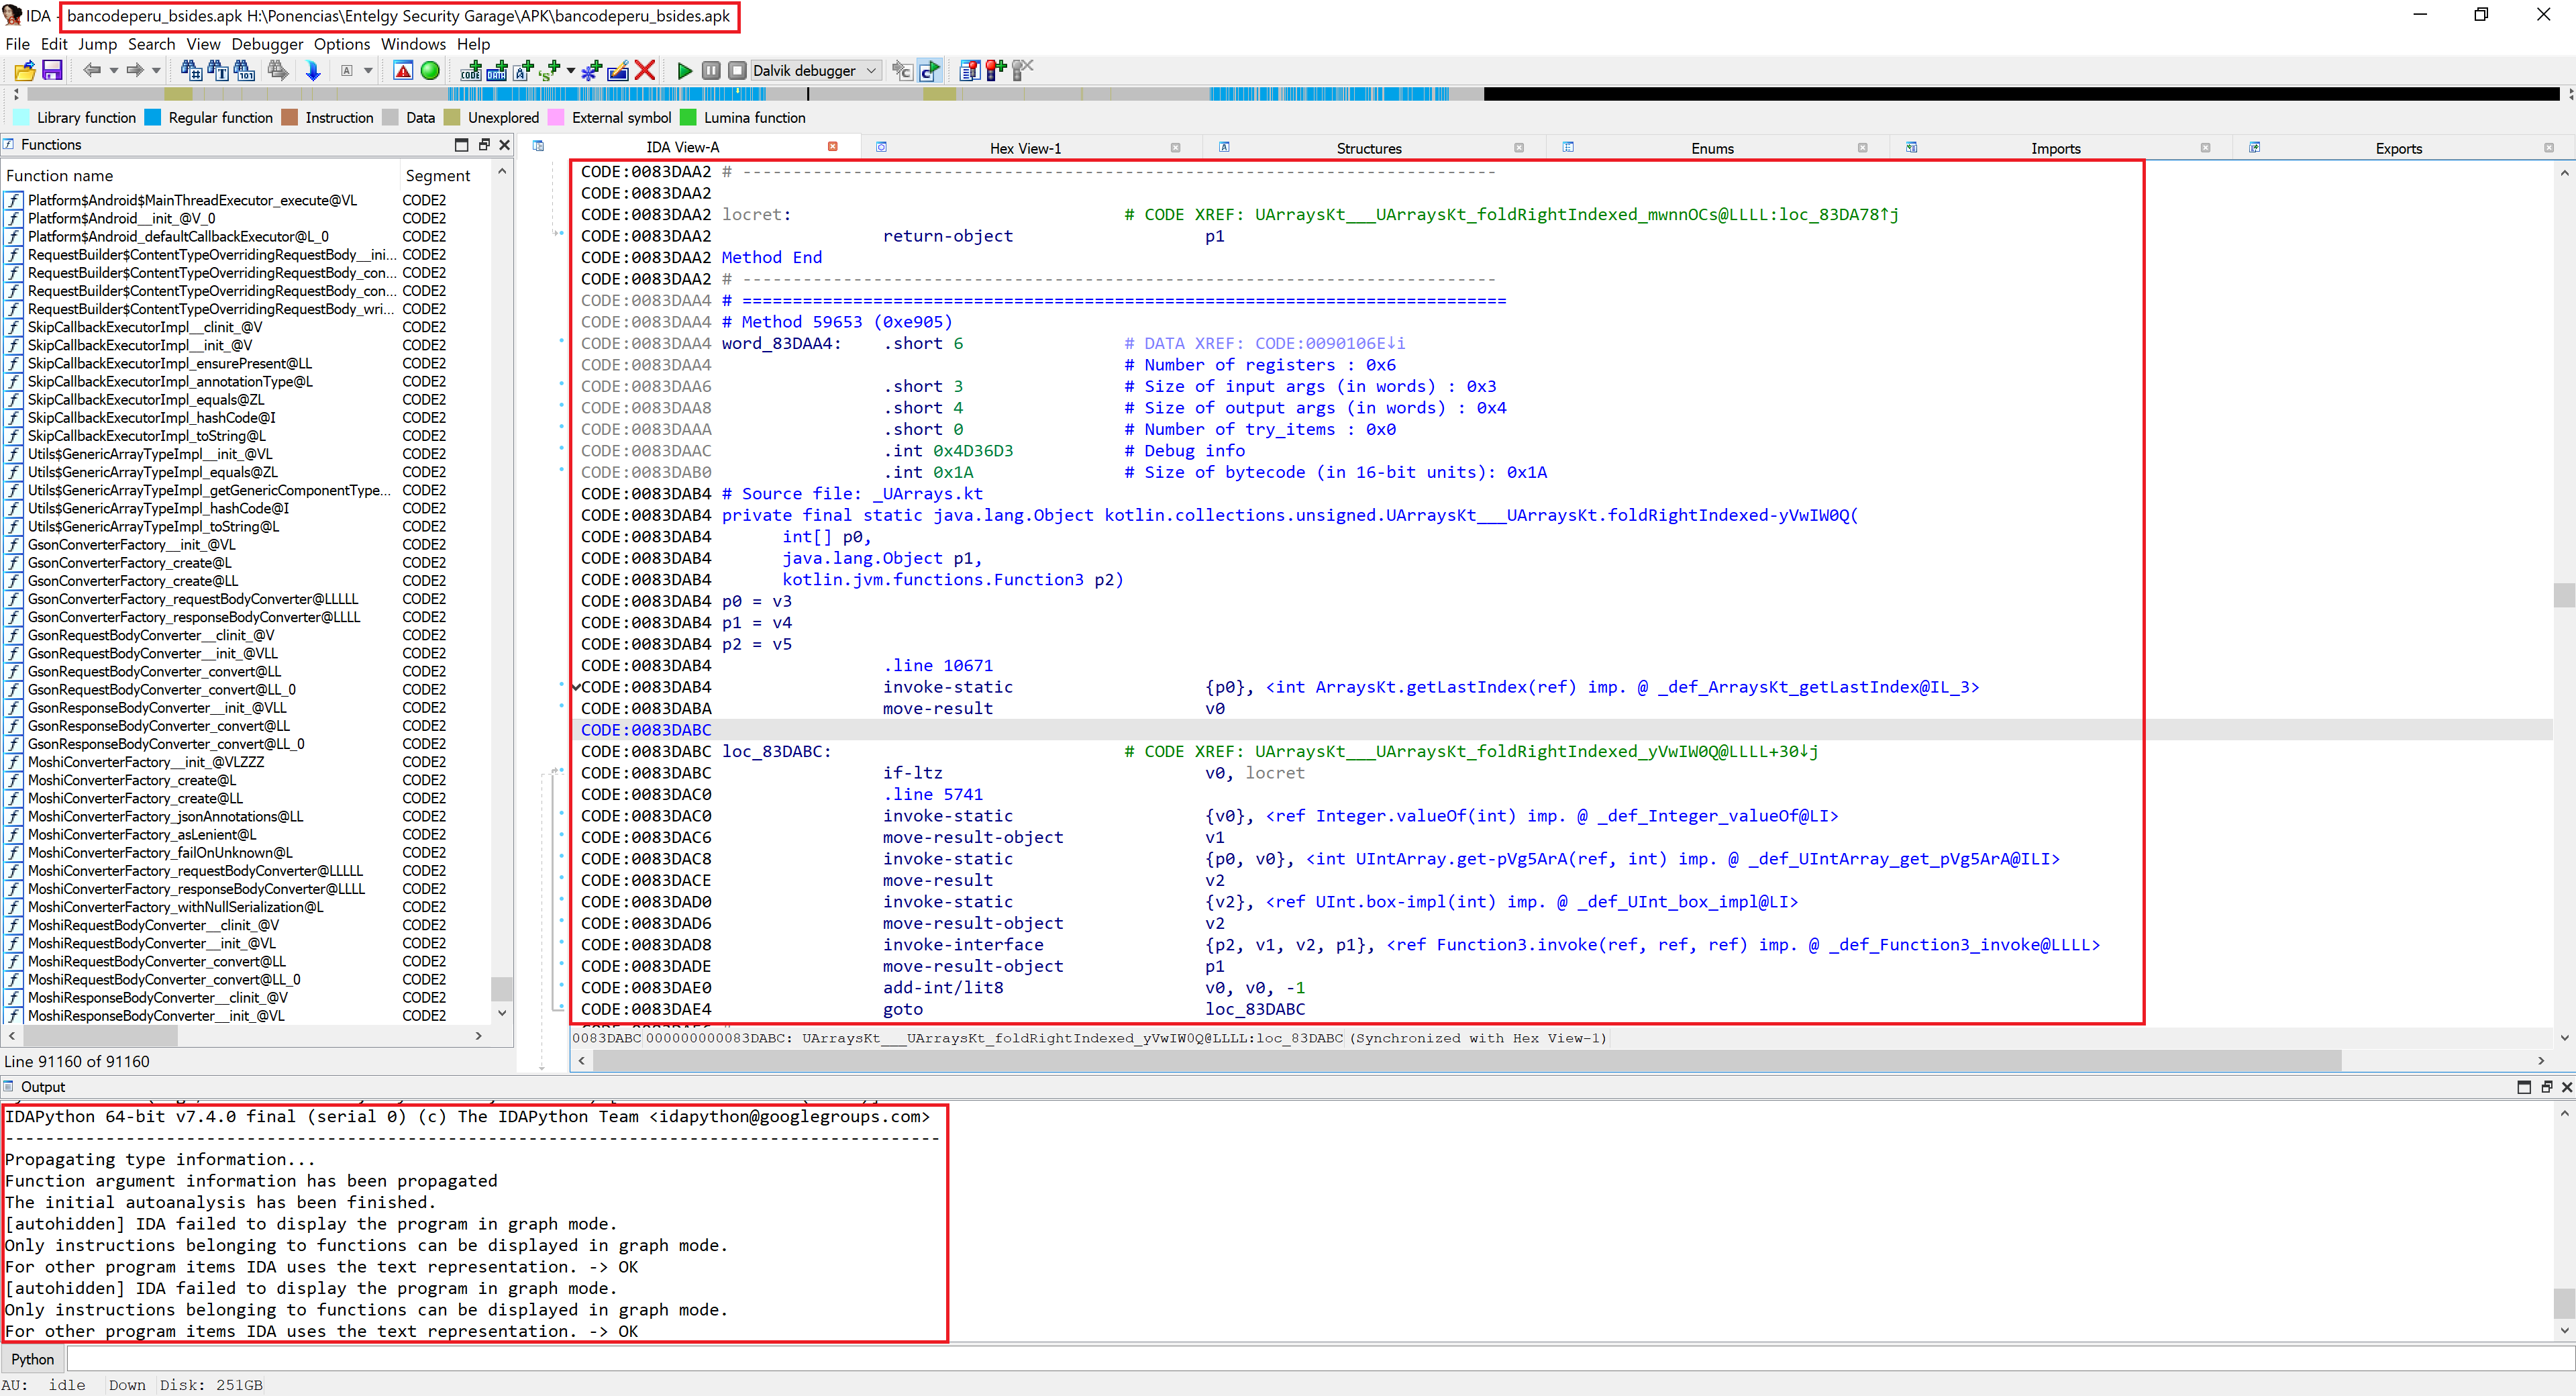Click the red X undefine icon
This screenshot has width=2576, height=1396.
(x=645, y=70)
